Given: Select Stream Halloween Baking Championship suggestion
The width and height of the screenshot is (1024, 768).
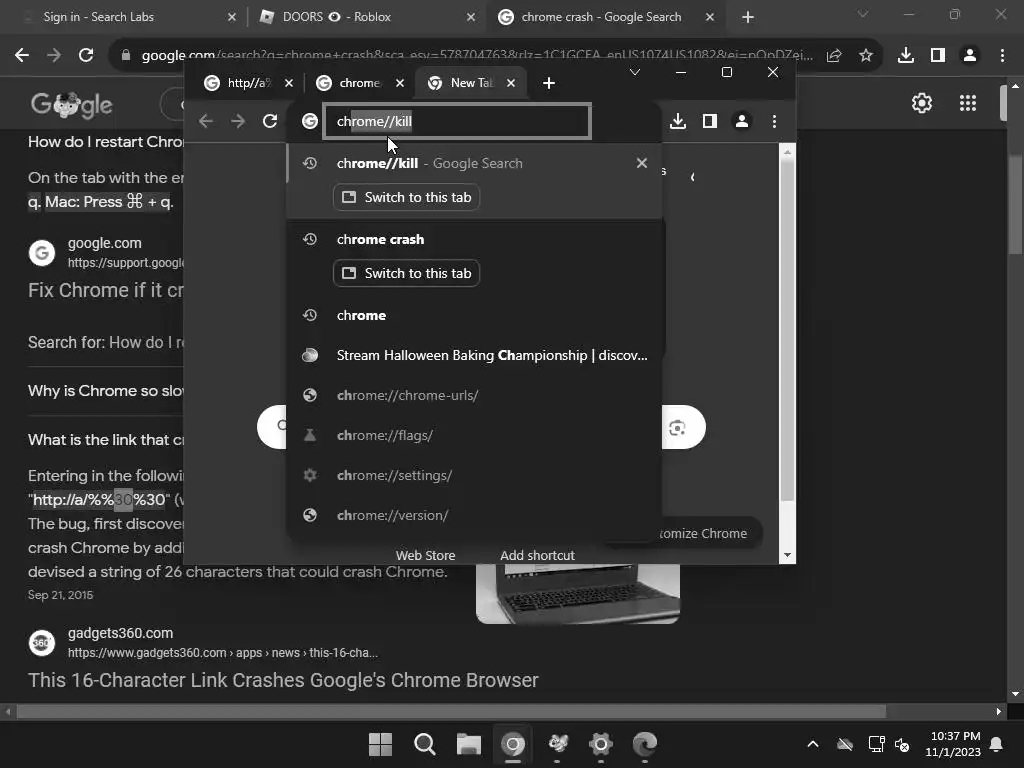Looking at the screenshot, I should [475, 355].
